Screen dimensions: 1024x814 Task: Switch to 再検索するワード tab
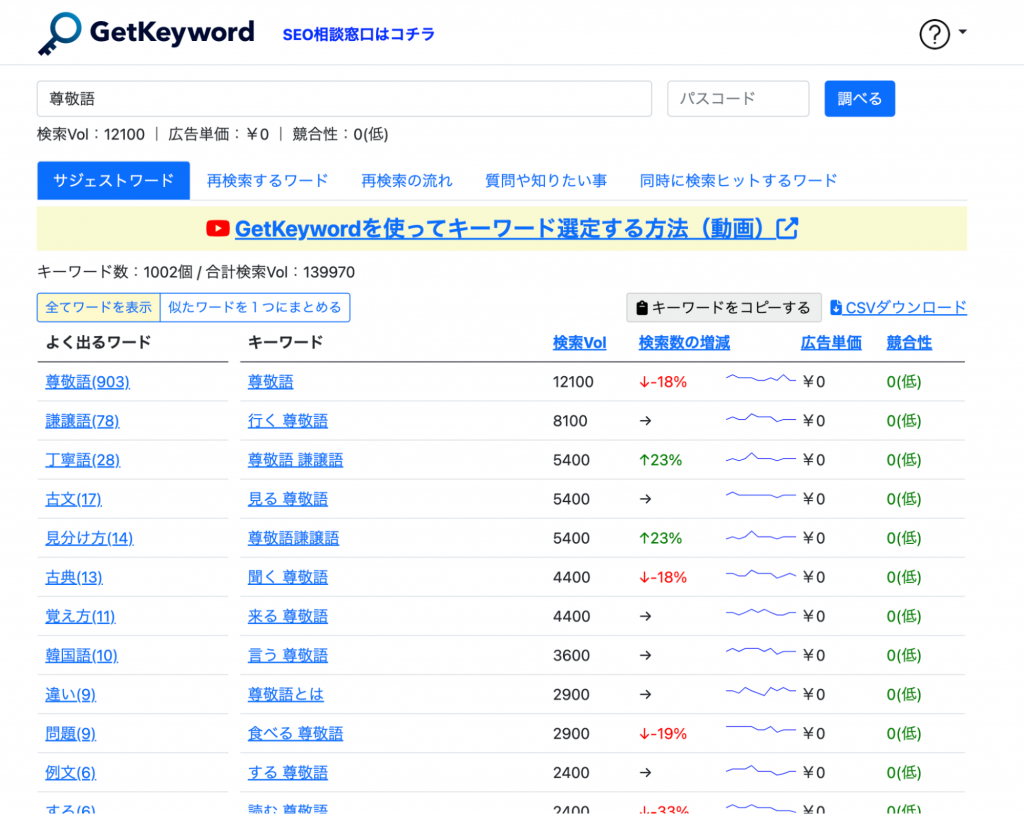(267, 180)
